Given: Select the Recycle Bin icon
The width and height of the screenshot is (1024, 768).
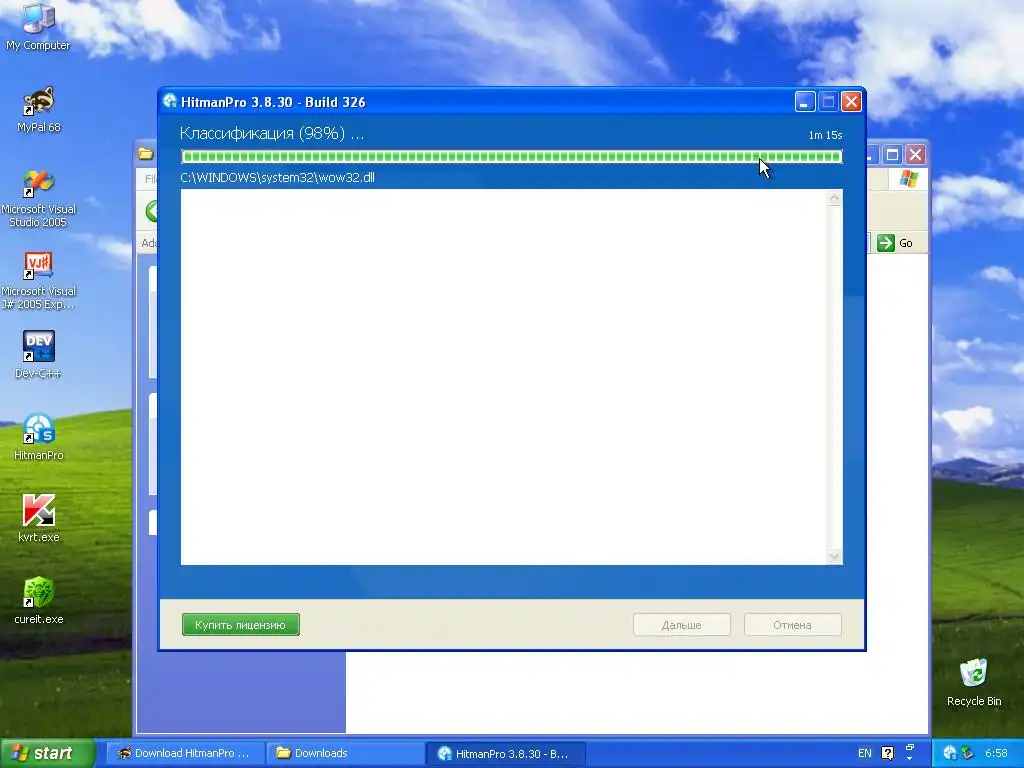Looking at the screenshot, I should point(974,683).
